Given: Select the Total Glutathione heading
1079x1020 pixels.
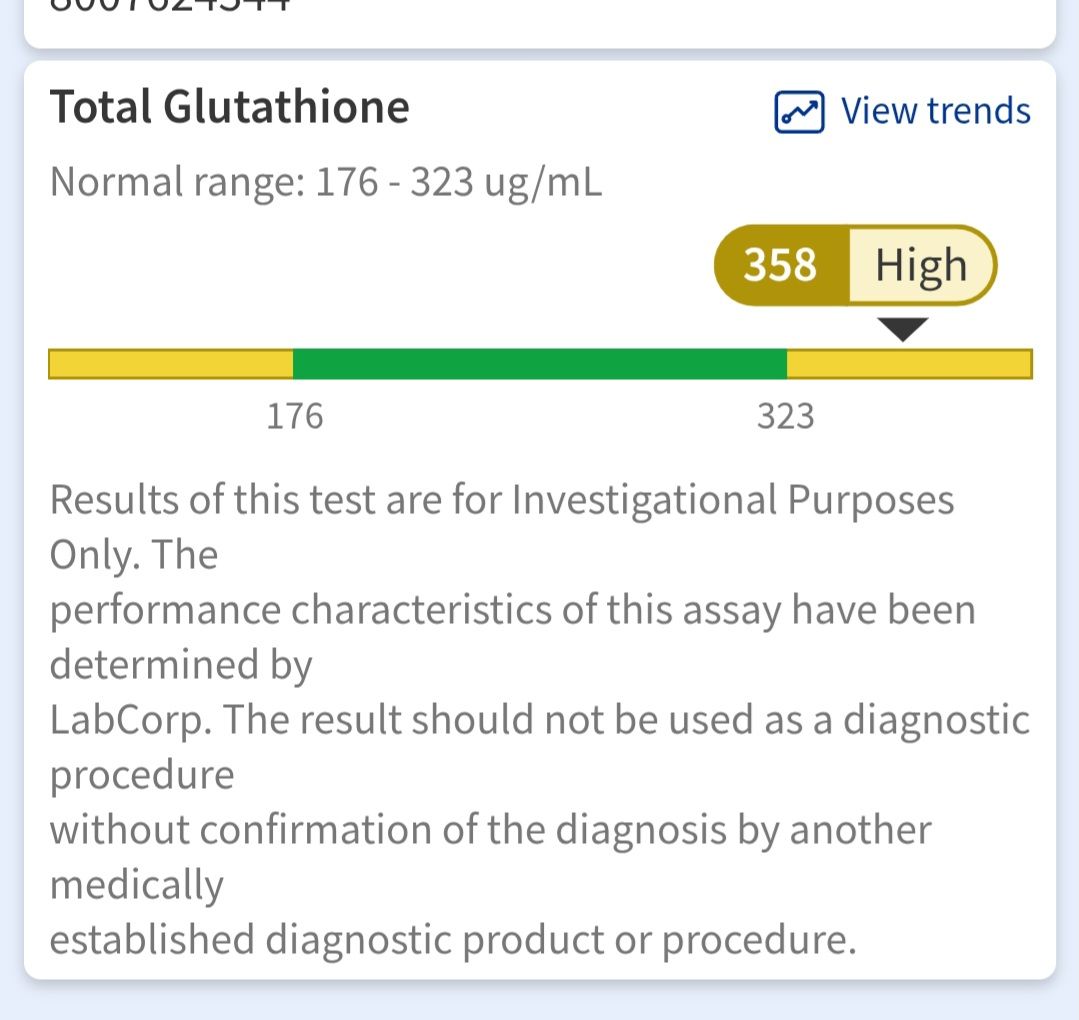Looking at the screenshot, I should [x=230, y=107].
